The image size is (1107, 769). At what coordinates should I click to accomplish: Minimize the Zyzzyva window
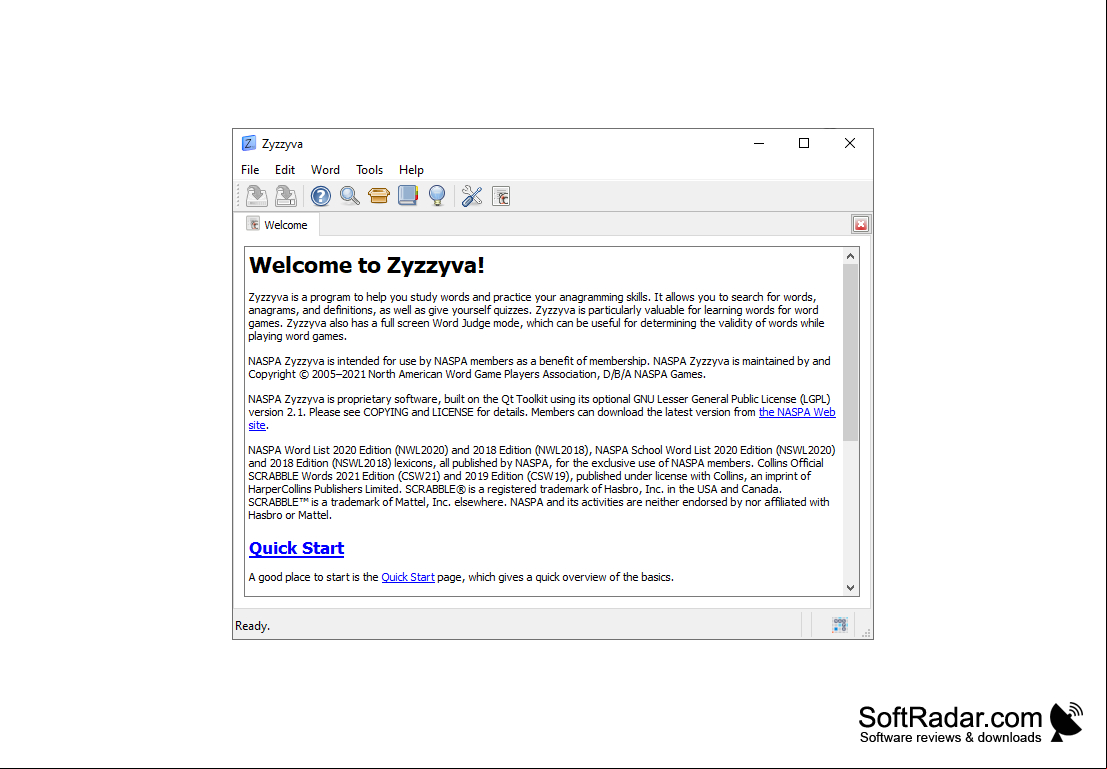click(759, 143)
